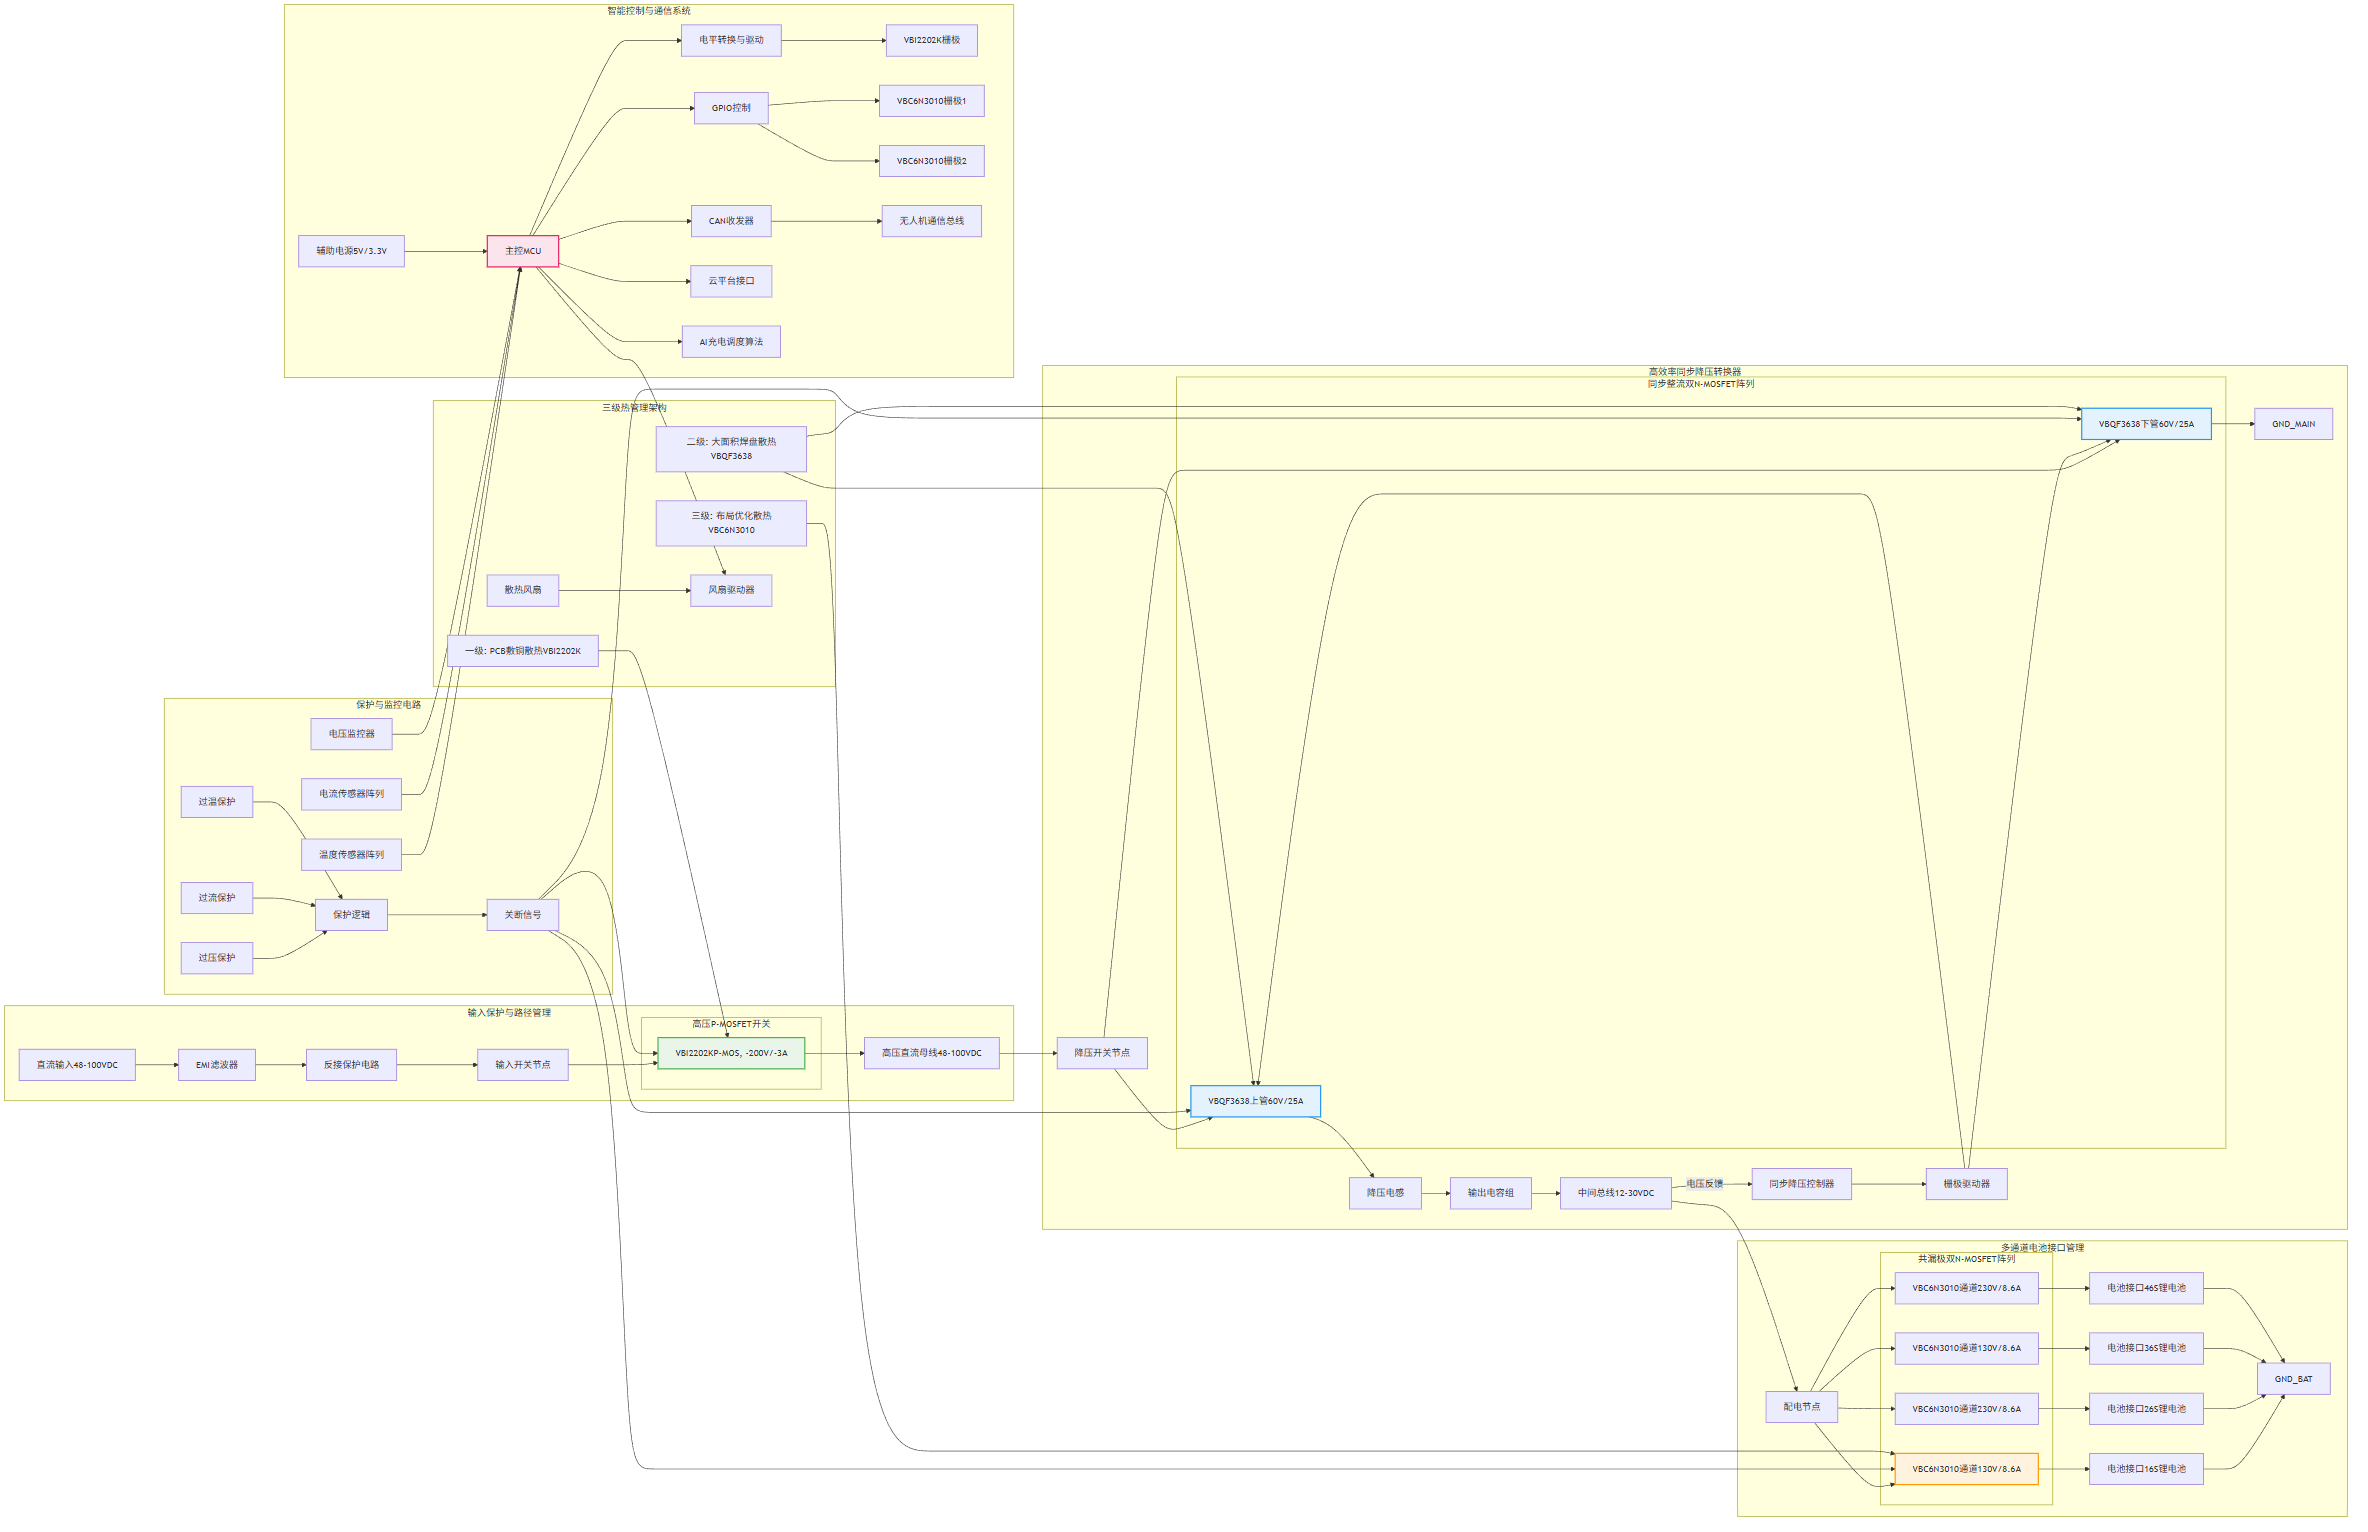Click 三级: 布局优化散热 VBC6N3010 node
The image size is (2368, 1532).
[731, 523]
